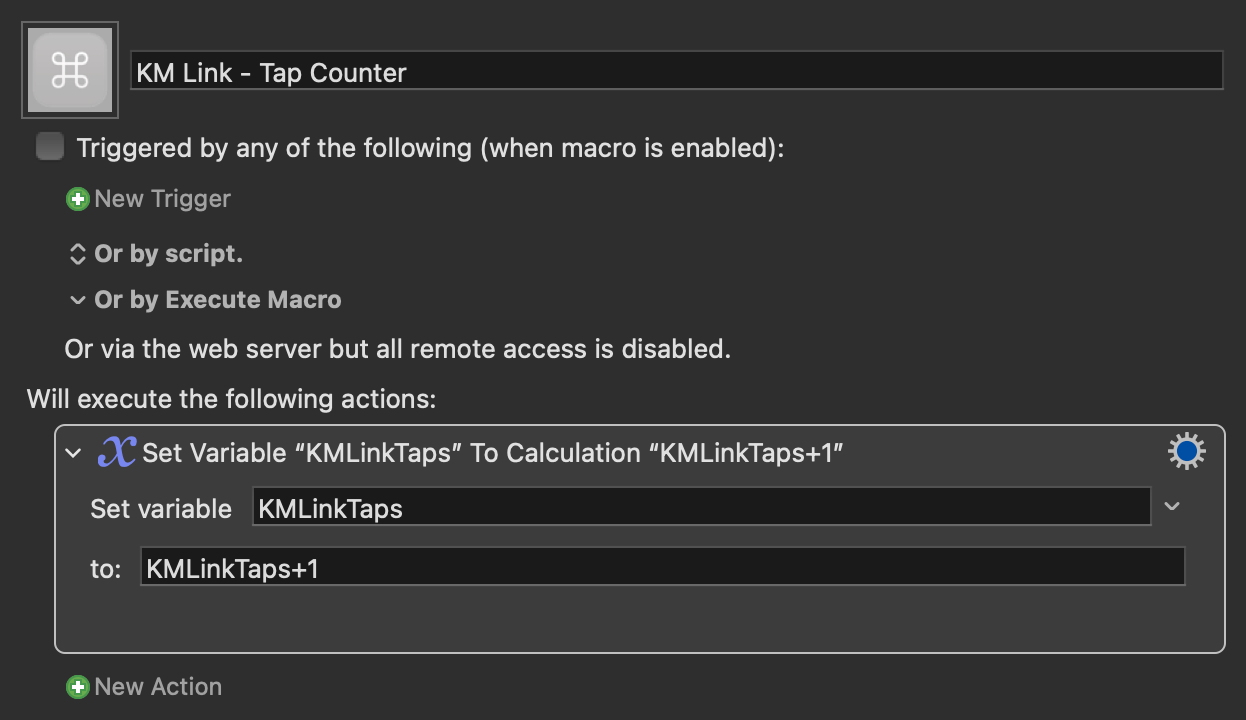The width and height of the screenshot is (1246, 720).
Task: Open the action gear menu
Action: coord(1187,452)
